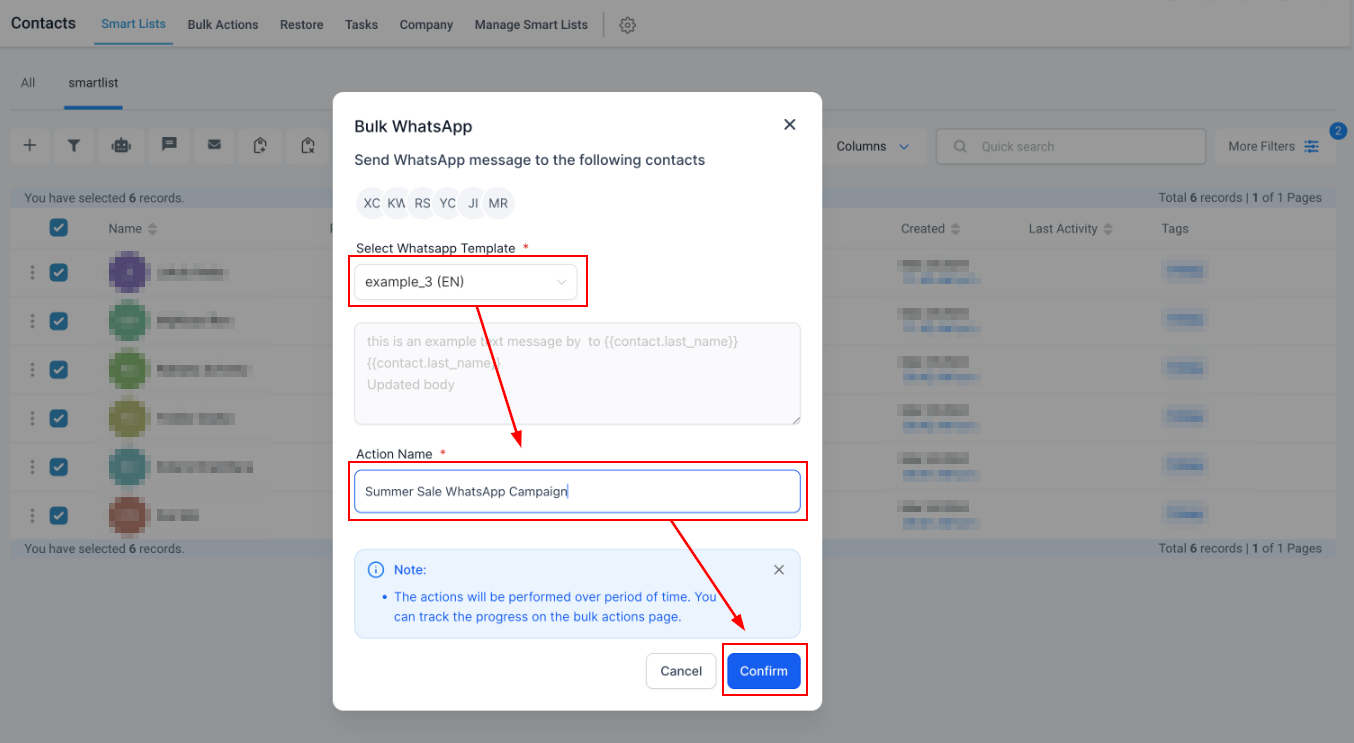Click the Remove Tag icon
The height and width of the screenshot is (743, 1354).
(308, 146)
